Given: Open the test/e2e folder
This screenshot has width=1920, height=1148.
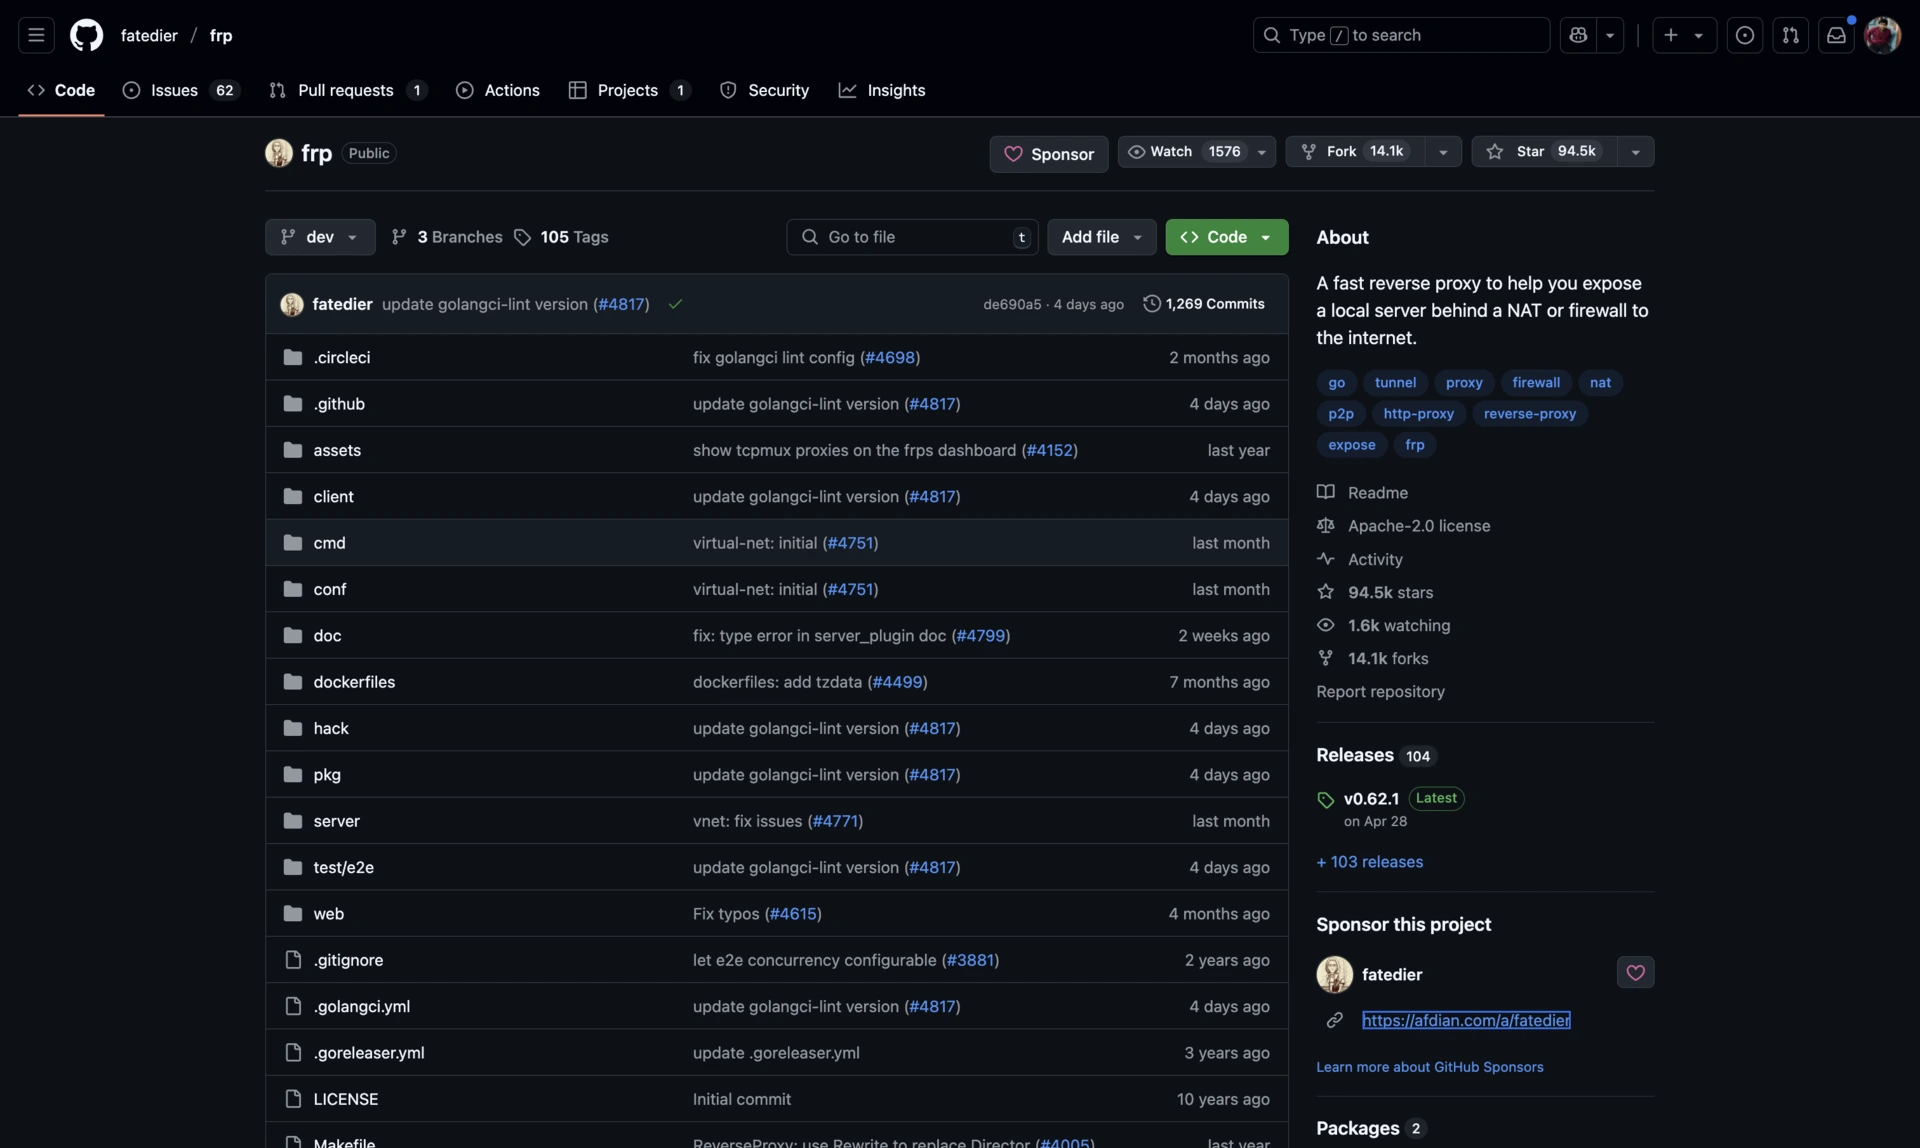Looking at the screenshot, I should click(343, 867).
